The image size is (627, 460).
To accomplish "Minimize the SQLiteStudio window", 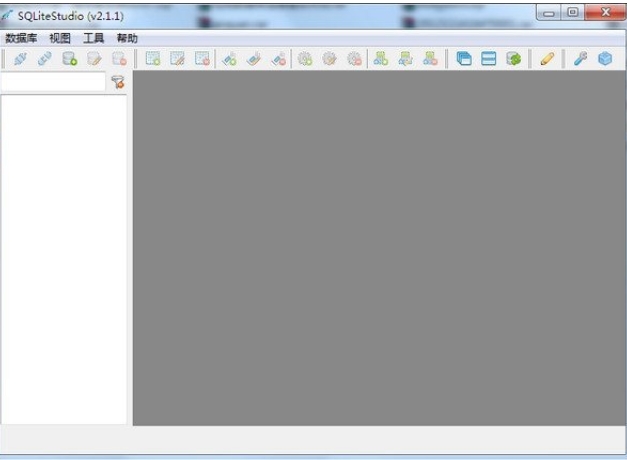I will [549, 13].
